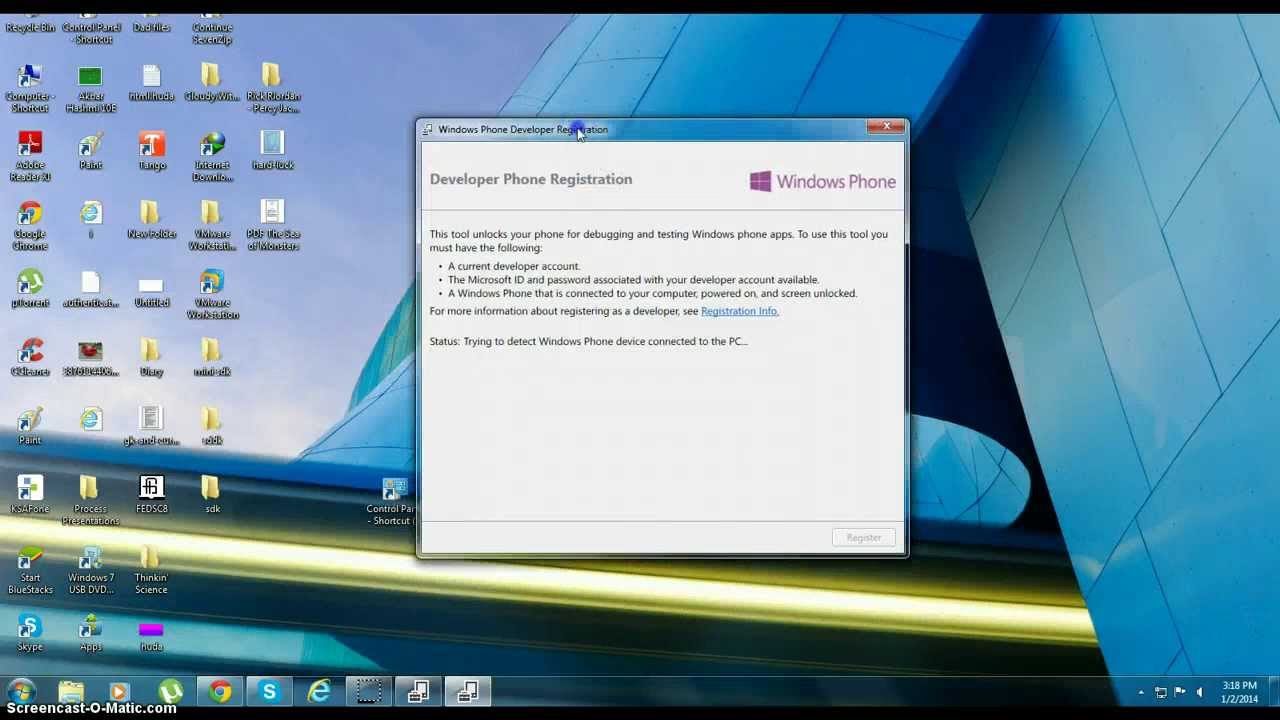Screen dimensions: 1280x720
Task: Select the Tango shortcut icon
Action: (151, 152)
